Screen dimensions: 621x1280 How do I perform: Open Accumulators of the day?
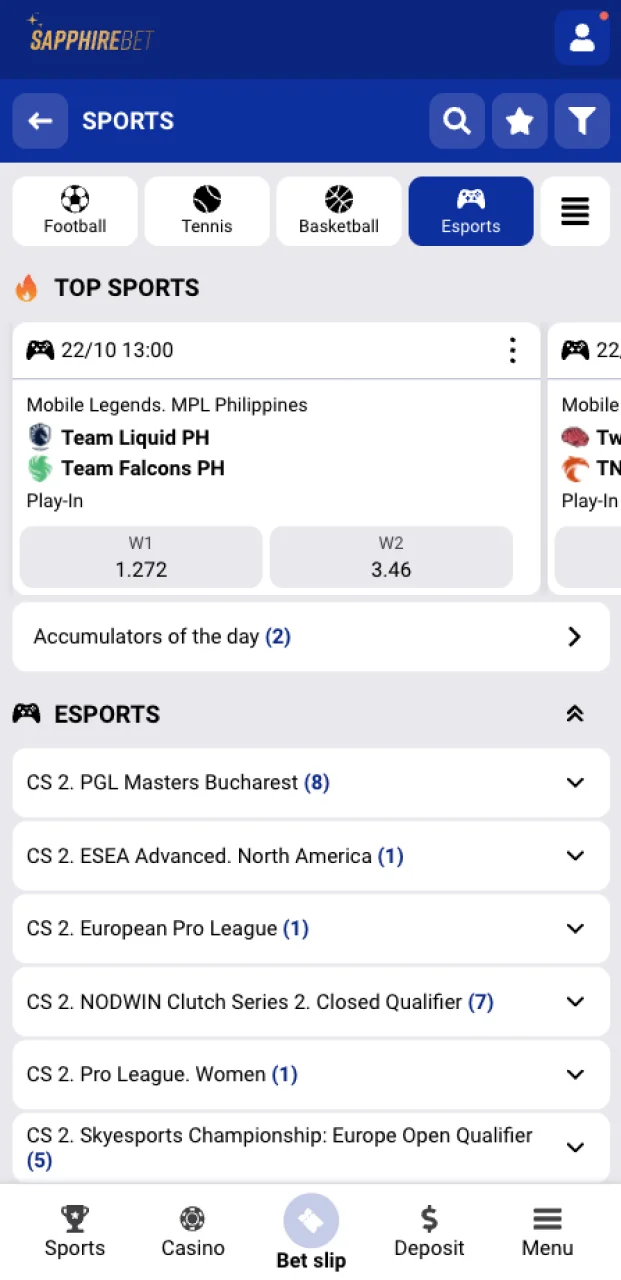point(310,636)
